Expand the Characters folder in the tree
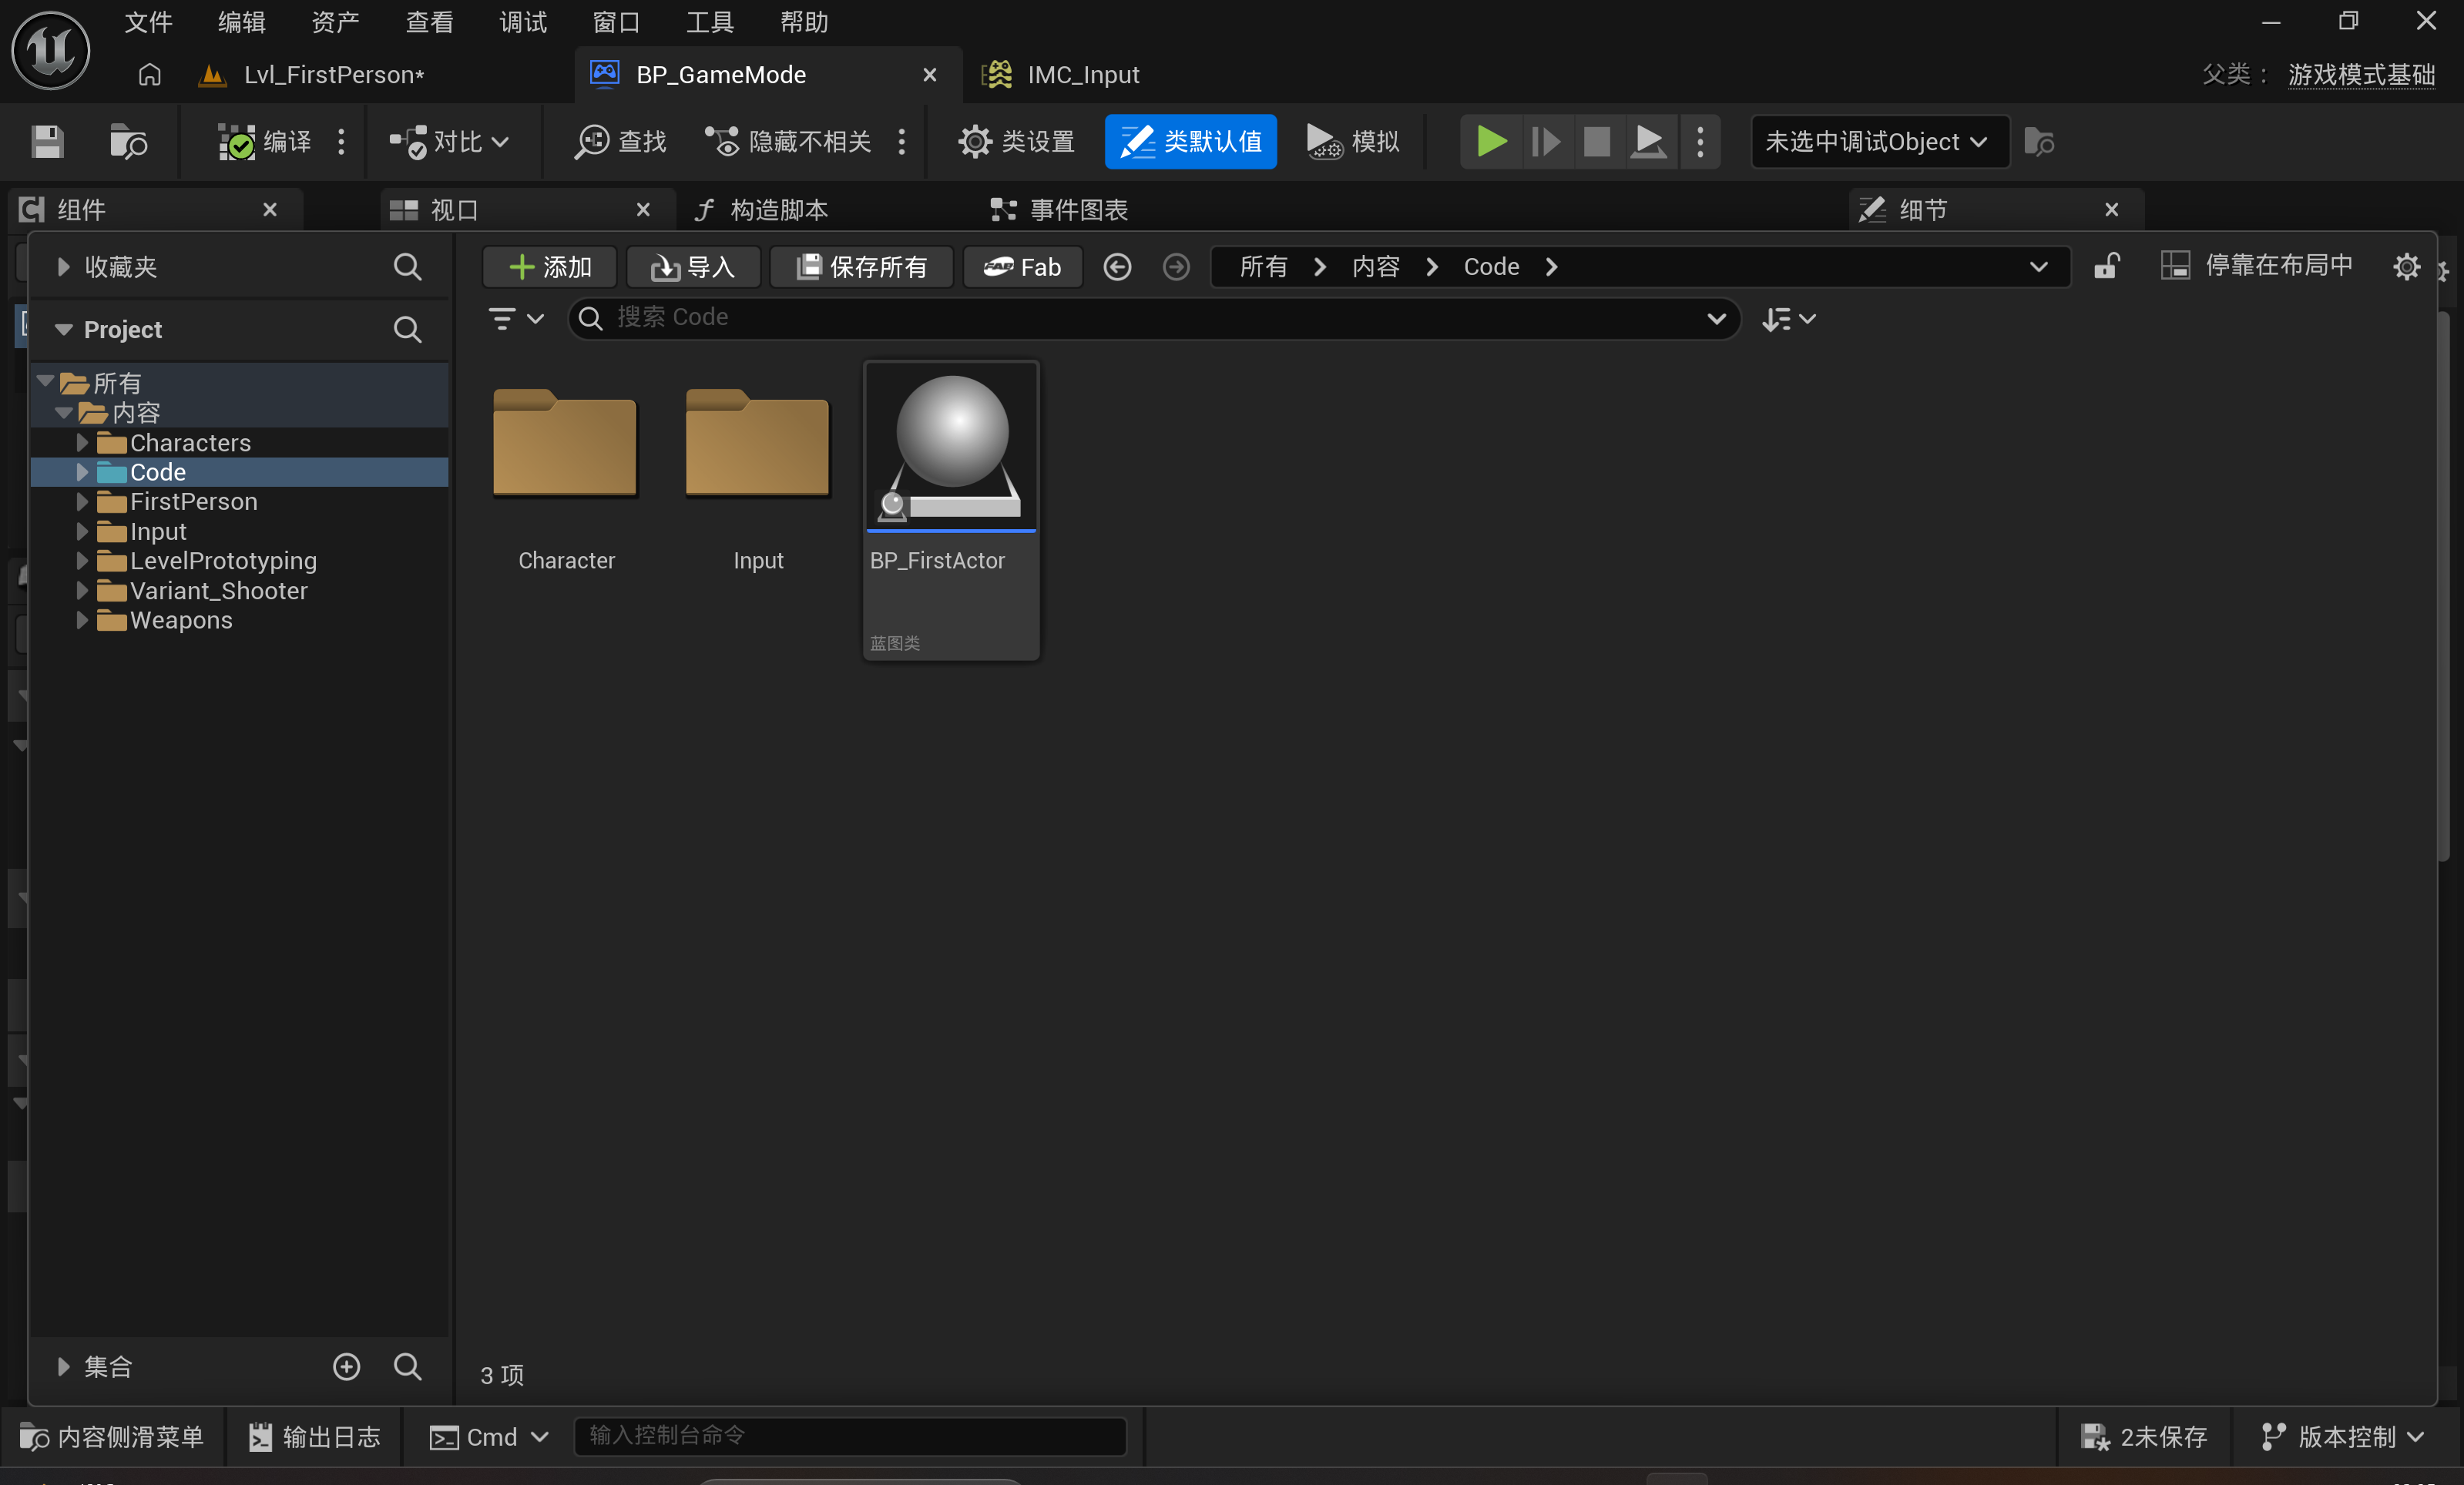2464x1485 pixels. click(83, 442)
